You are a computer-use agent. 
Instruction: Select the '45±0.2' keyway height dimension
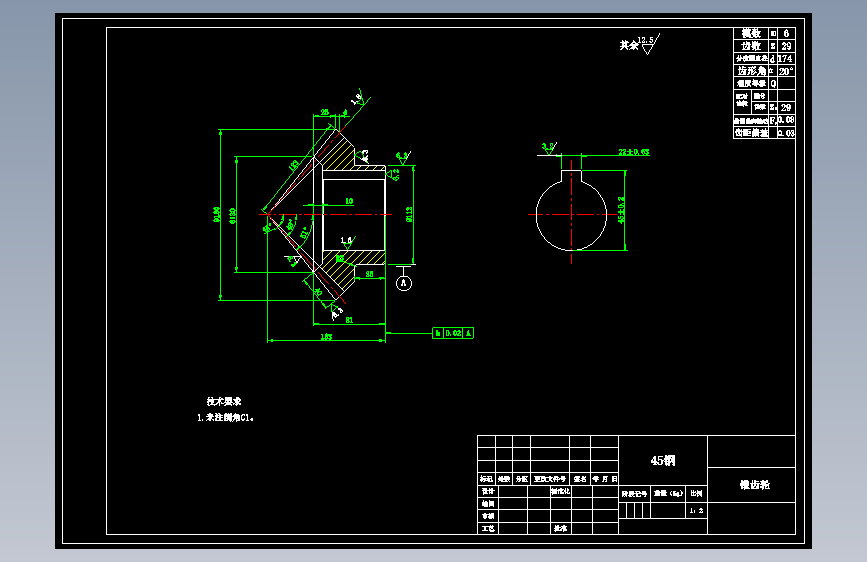click(x=621, y=210)
